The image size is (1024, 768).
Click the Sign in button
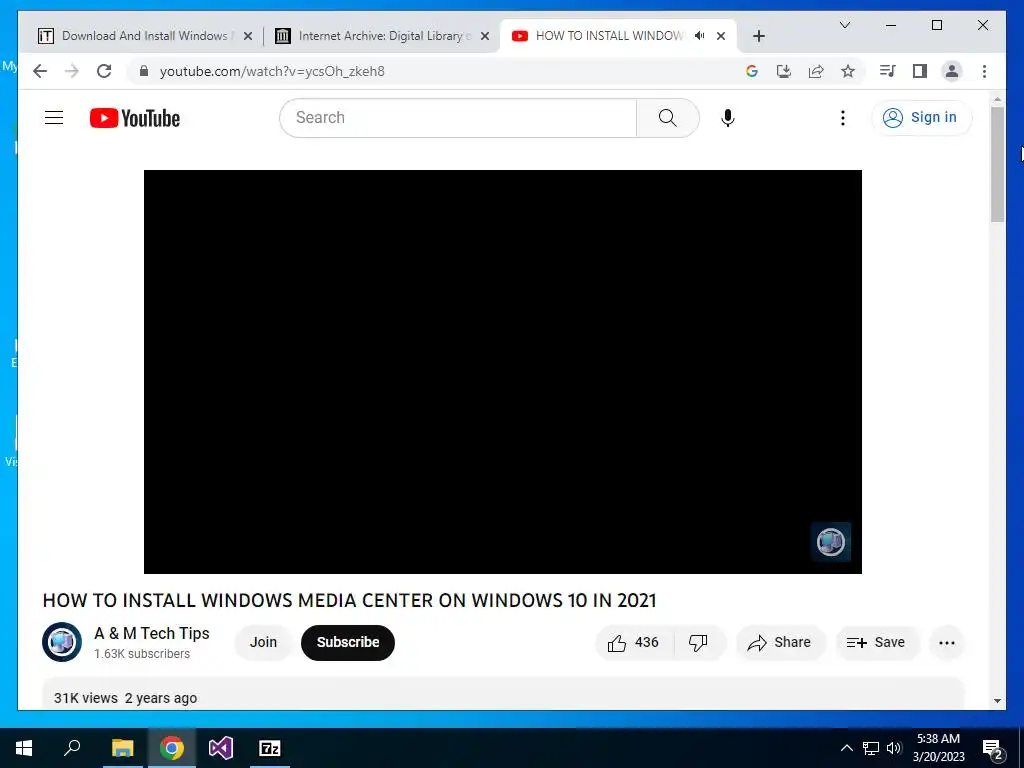pos(921,118)
